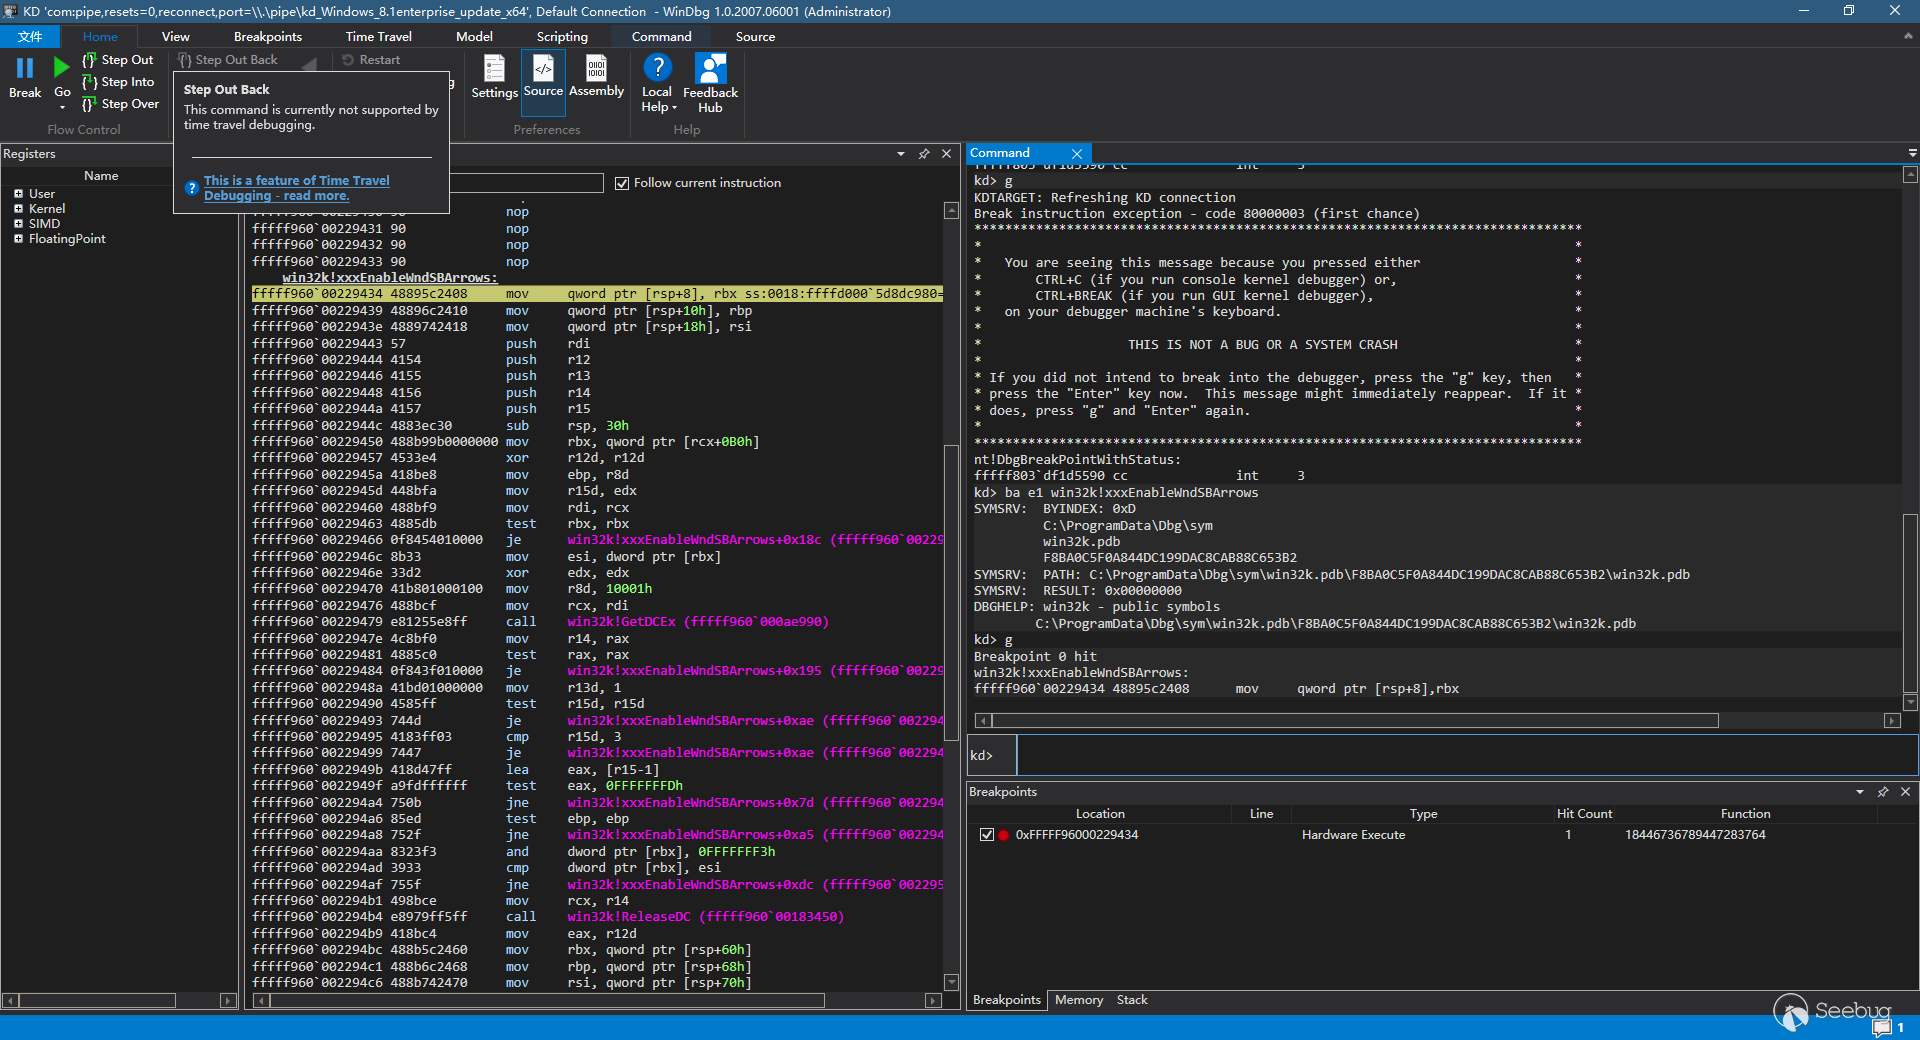Image resolution: width=1920 pixels, height=1040 pixels.
Task: Switch to the Source ribbon tab
Action: tap(755, 37)
